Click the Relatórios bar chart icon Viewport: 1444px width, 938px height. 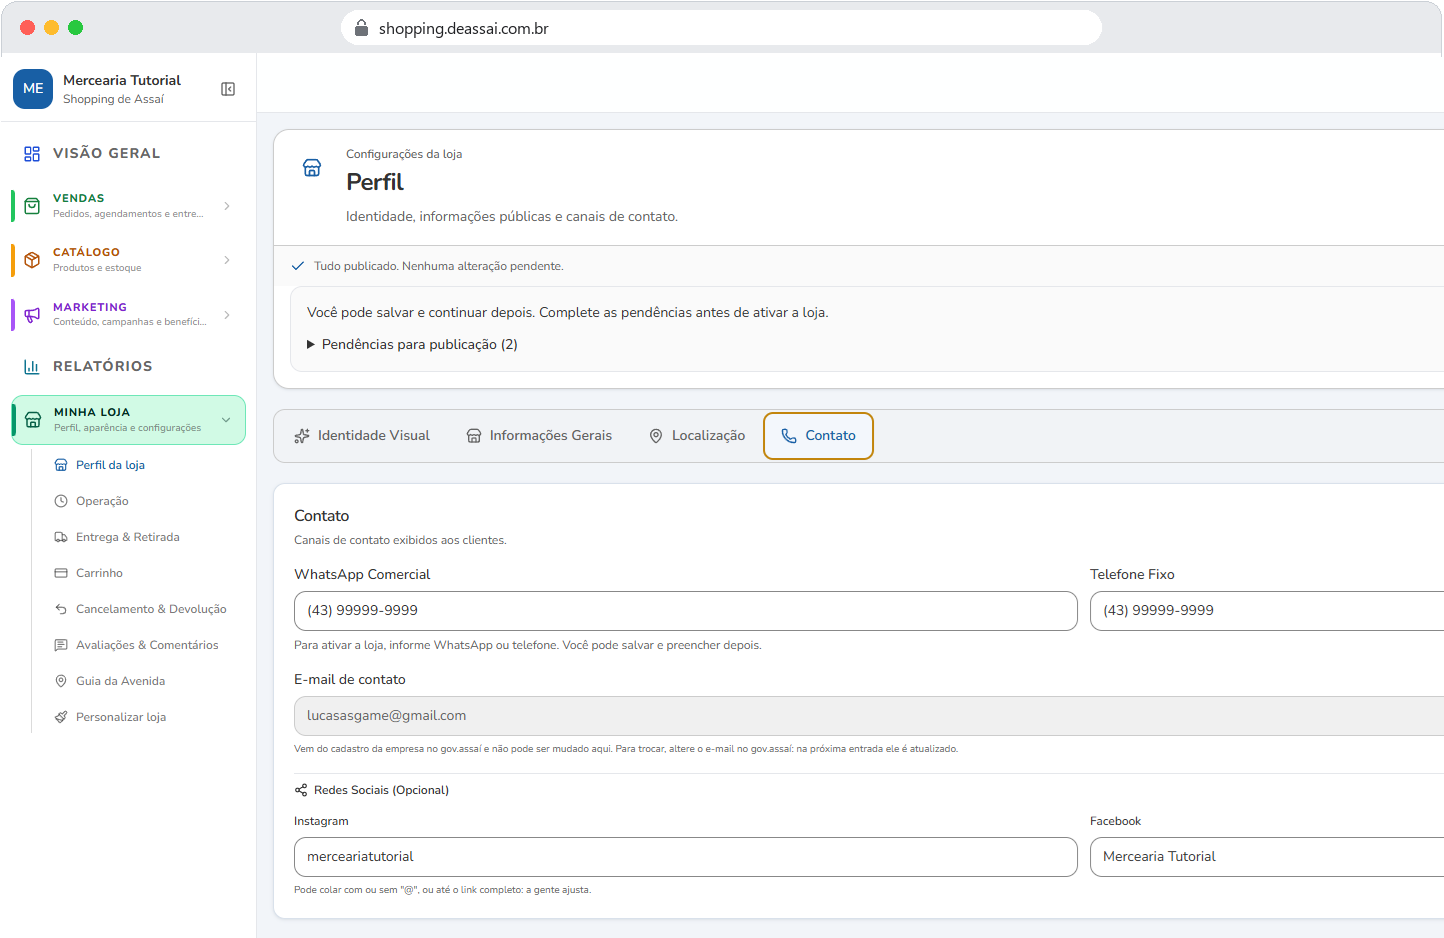(x=32, y=367)
